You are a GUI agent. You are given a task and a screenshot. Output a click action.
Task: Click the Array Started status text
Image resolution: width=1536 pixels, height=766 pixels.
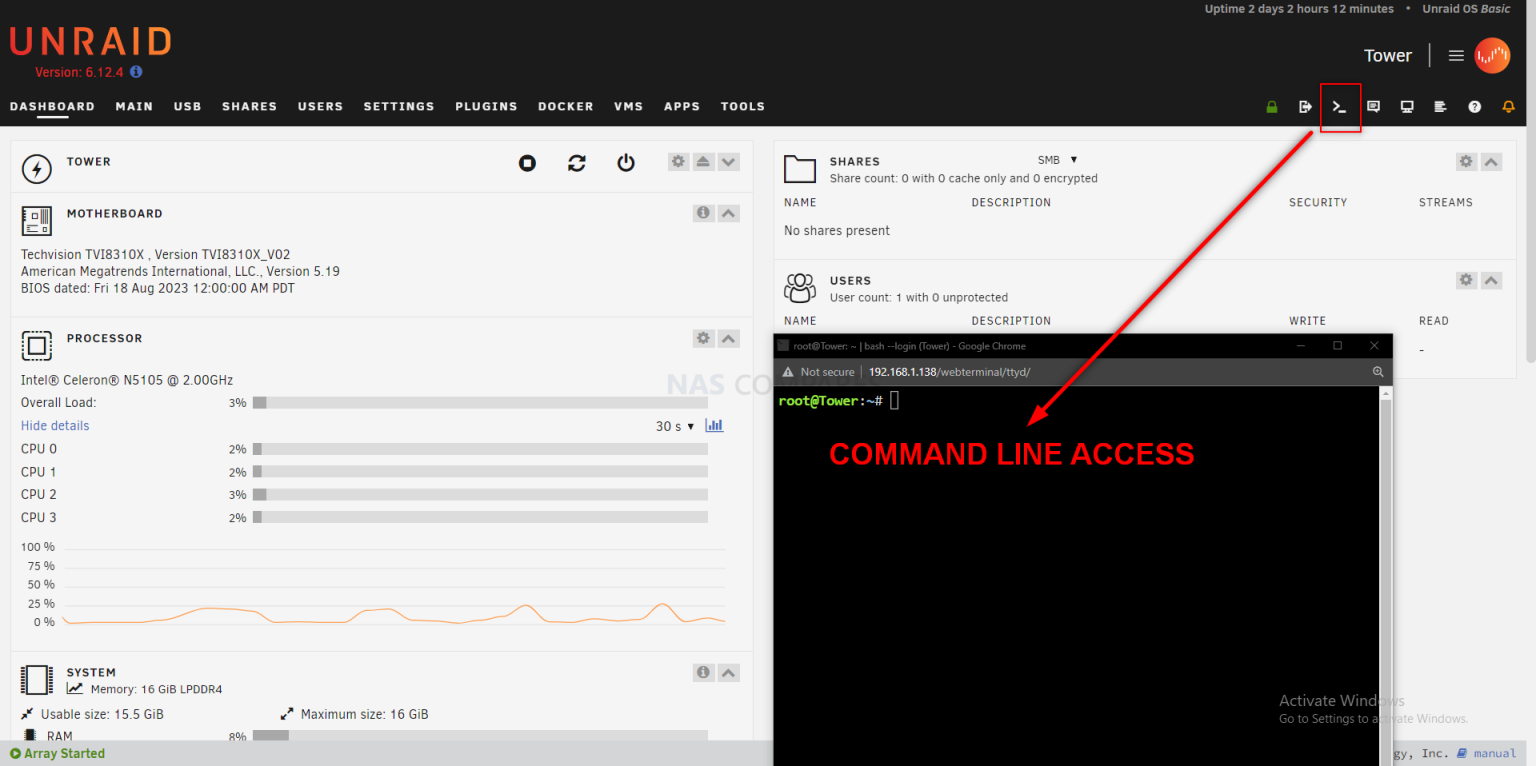[57, 753]
